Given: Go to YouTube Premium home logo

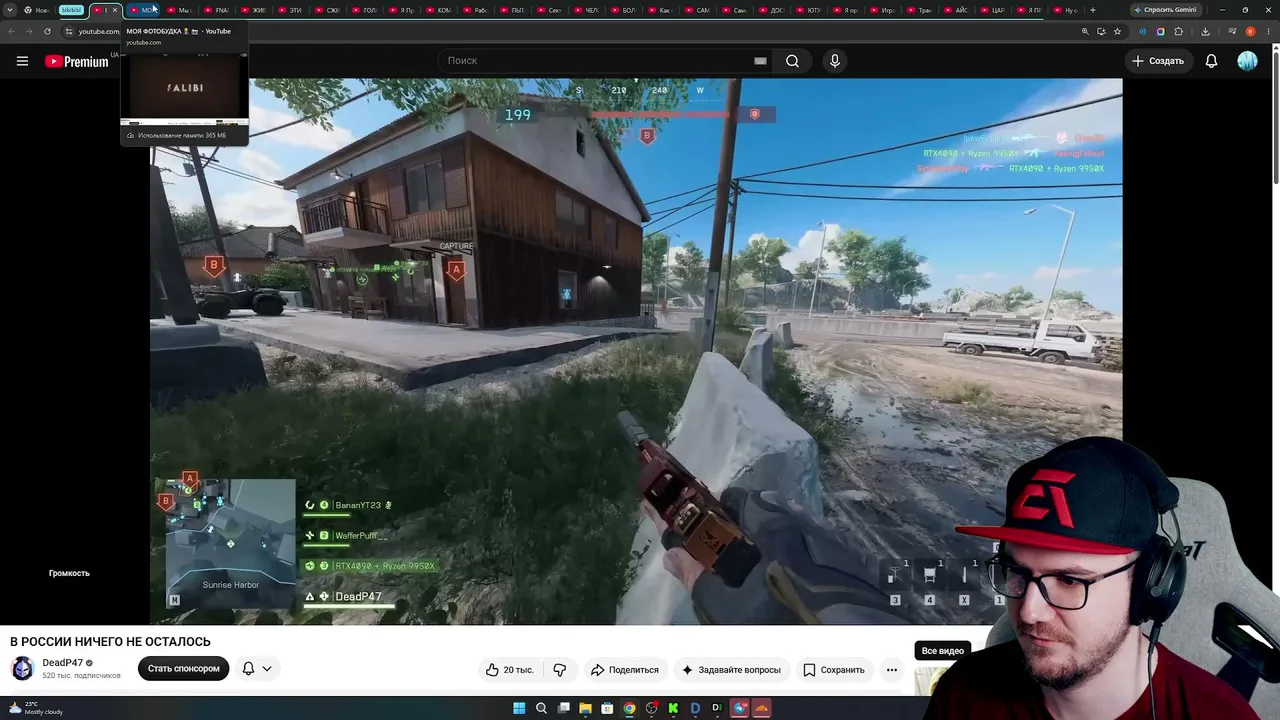Looking at the screenshot, I should pos(76,61).
